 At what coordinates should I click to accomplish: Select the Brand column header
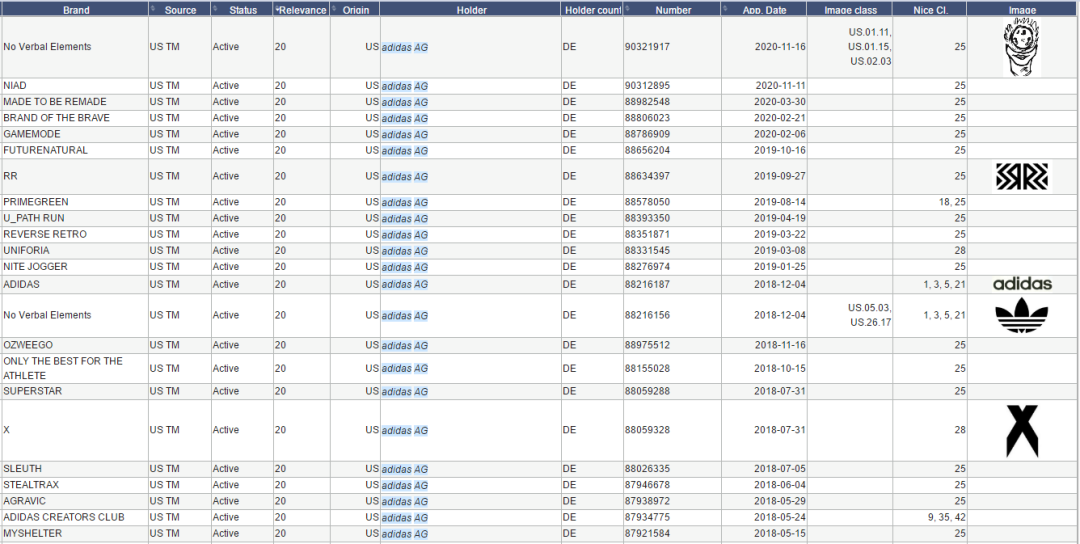(x=74, y=10)
